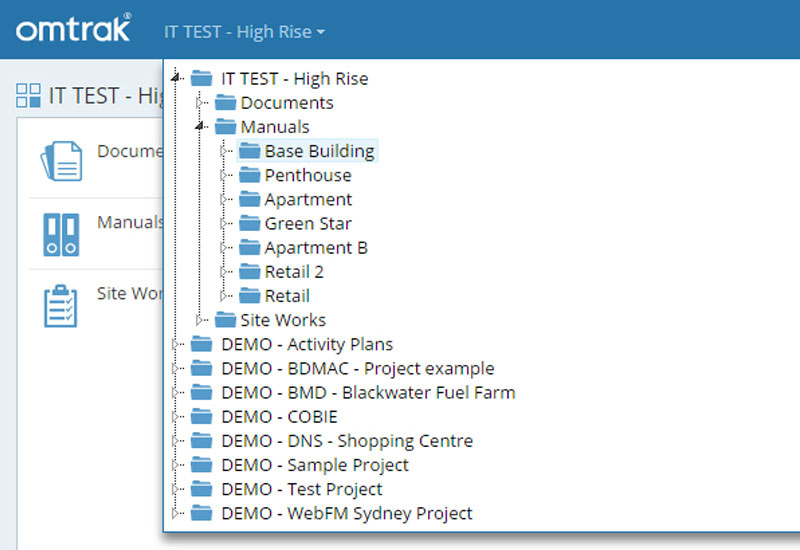The height and width of the screenshot is (550, 800).
Task: Select the Penthouse label
Action: click(x=308, y=176)
